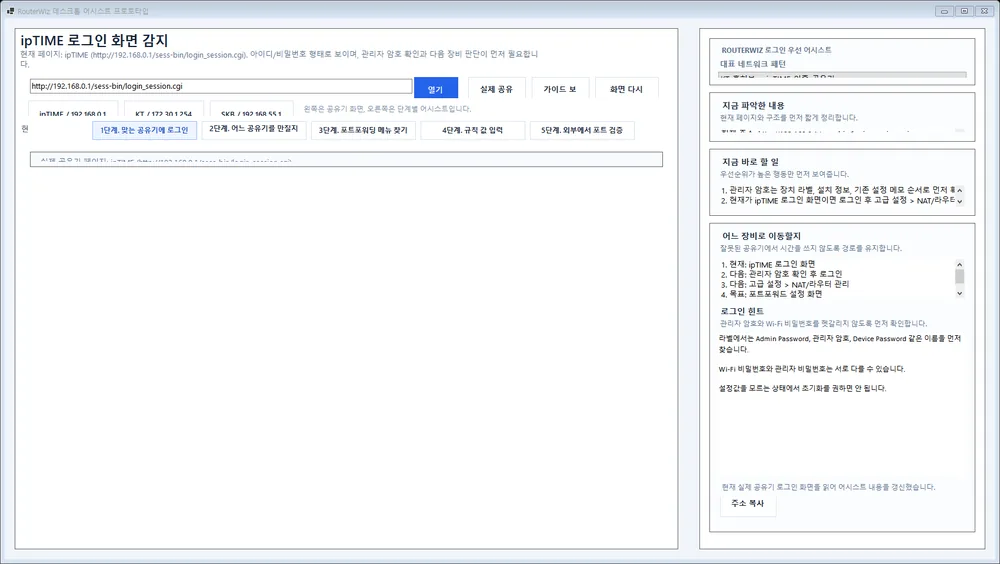
Task: Click the 실제 공유기 페이지 info box
Action: tap(346, 159)
